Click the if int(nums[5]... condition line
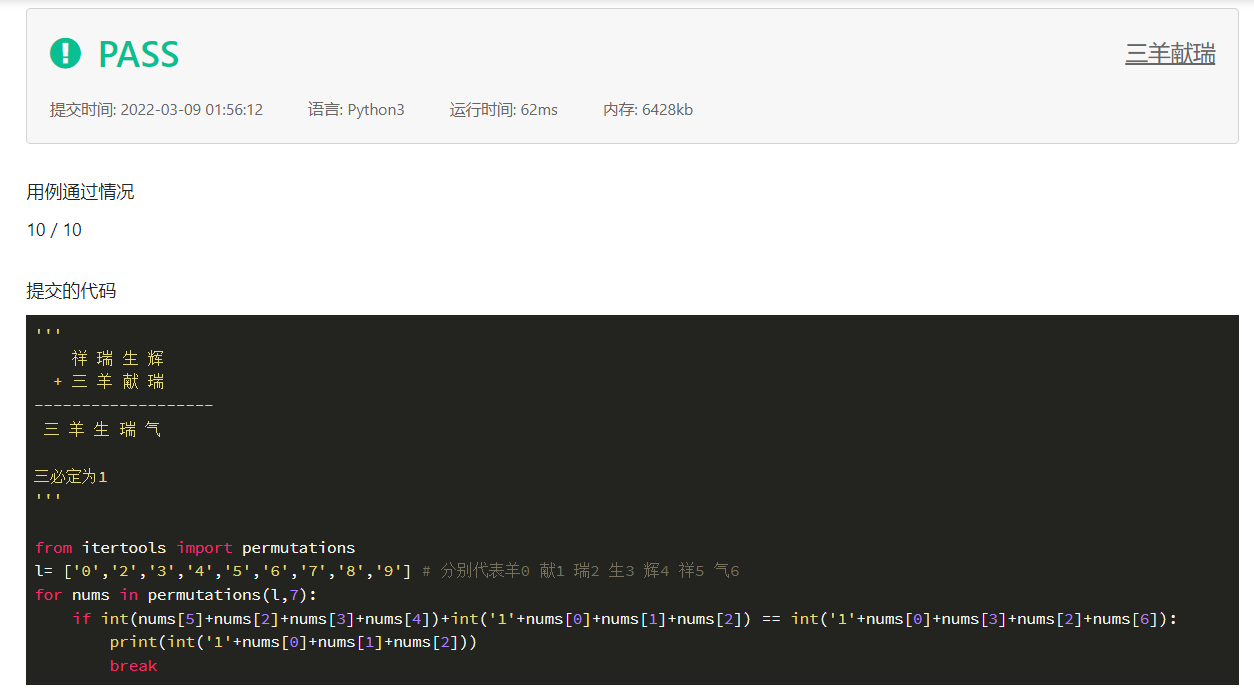This screenshot has width=1254, height=694. point(625,619)
